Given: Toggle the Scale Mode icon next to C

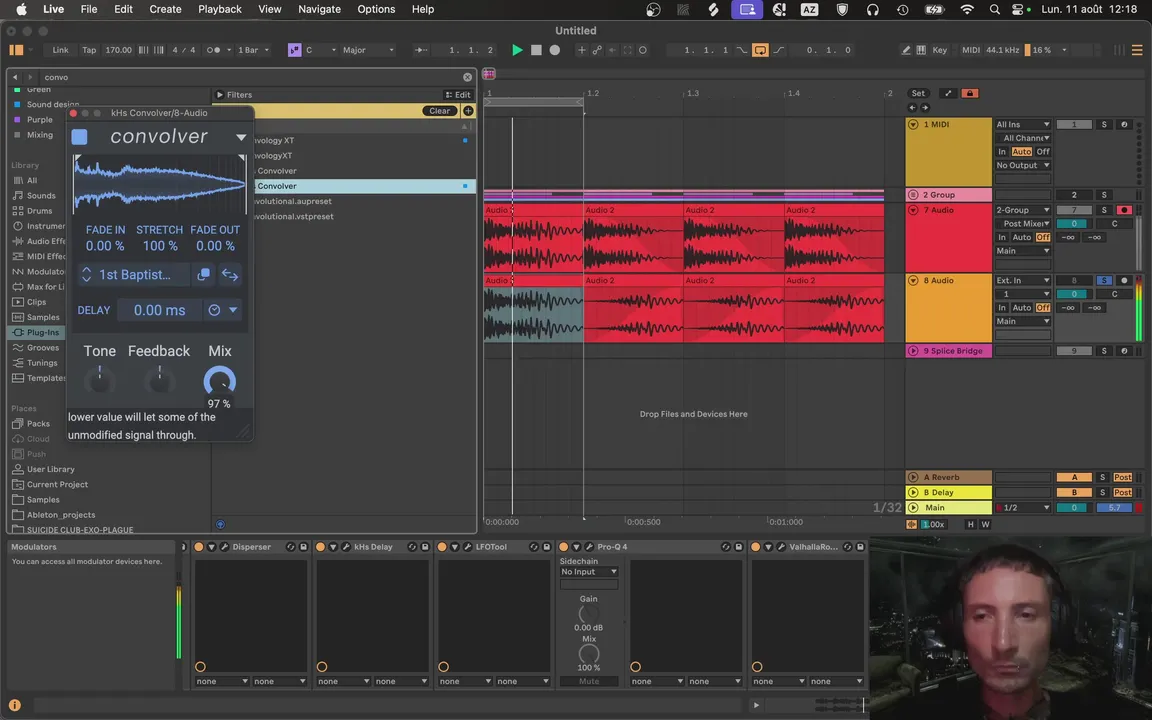Looking at the screenshot, I should coord(294,50).
